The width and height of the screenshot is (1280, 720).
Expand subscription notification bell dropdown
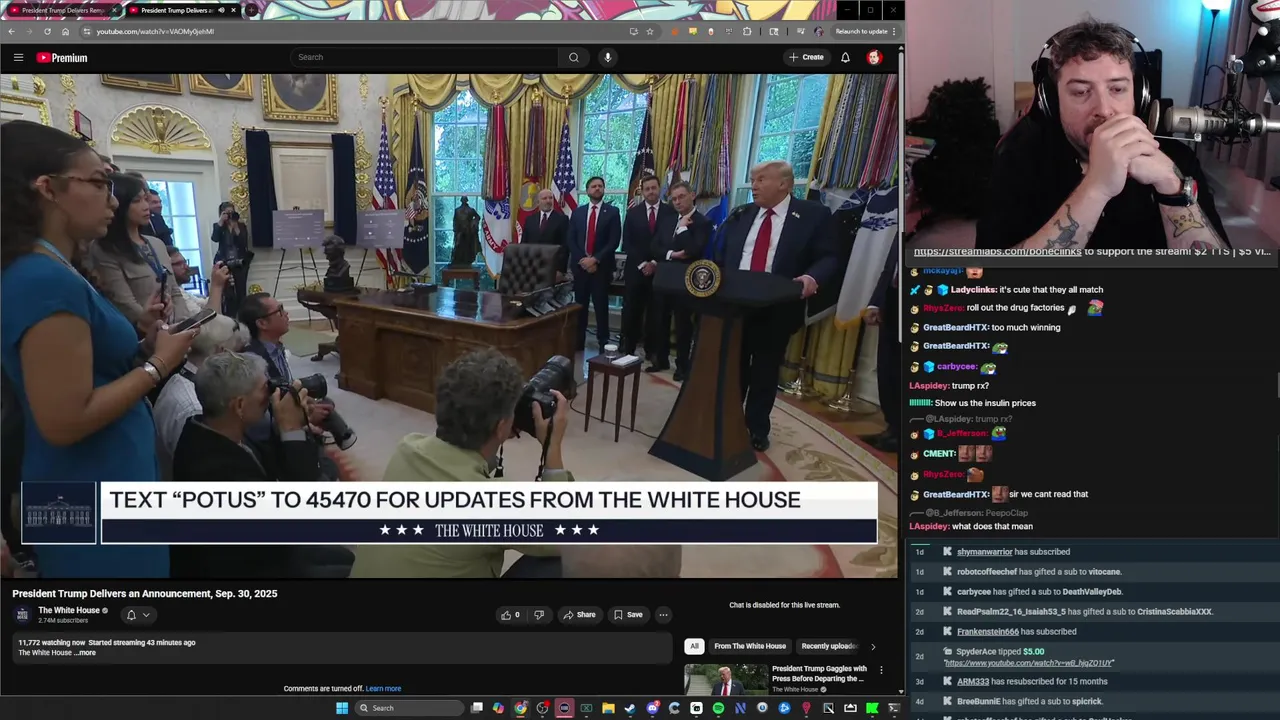[x=138, y=615]
